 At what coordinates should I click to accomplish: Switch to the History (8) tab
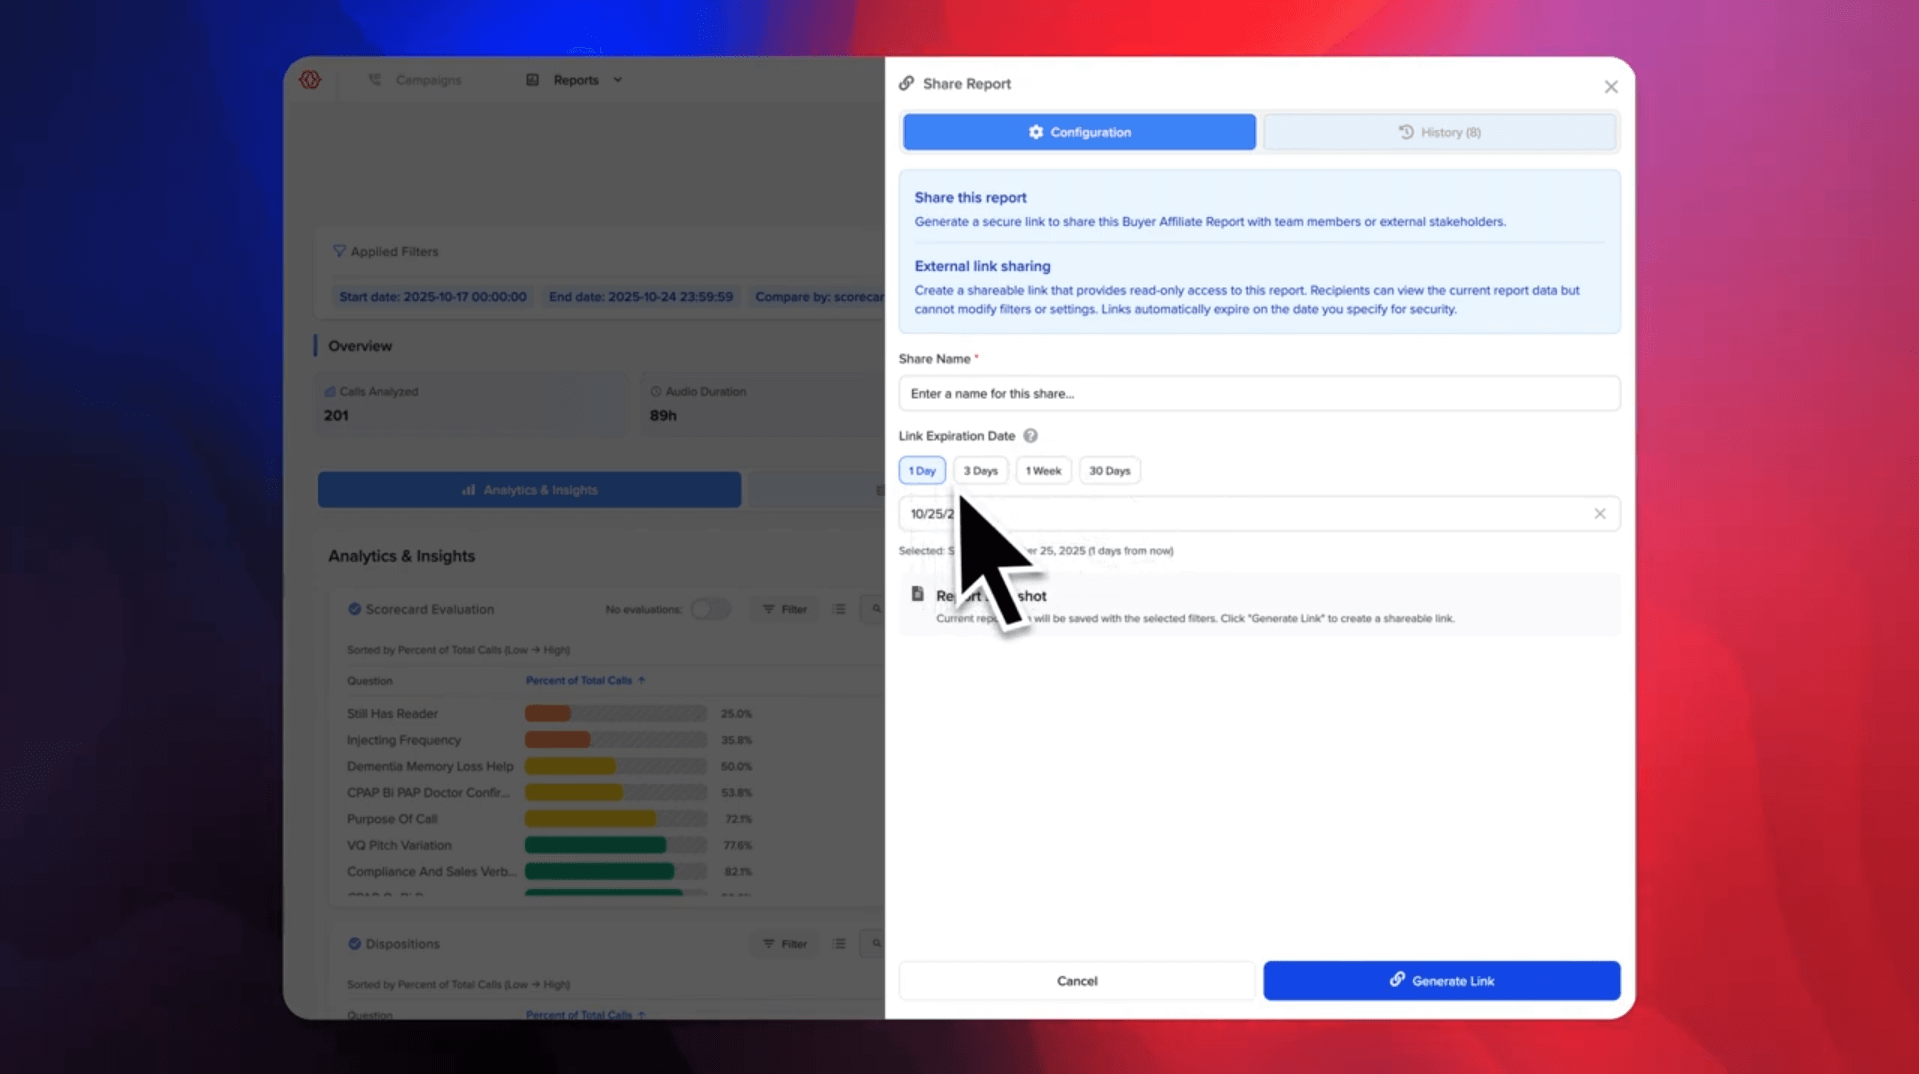click(1439, 132)
